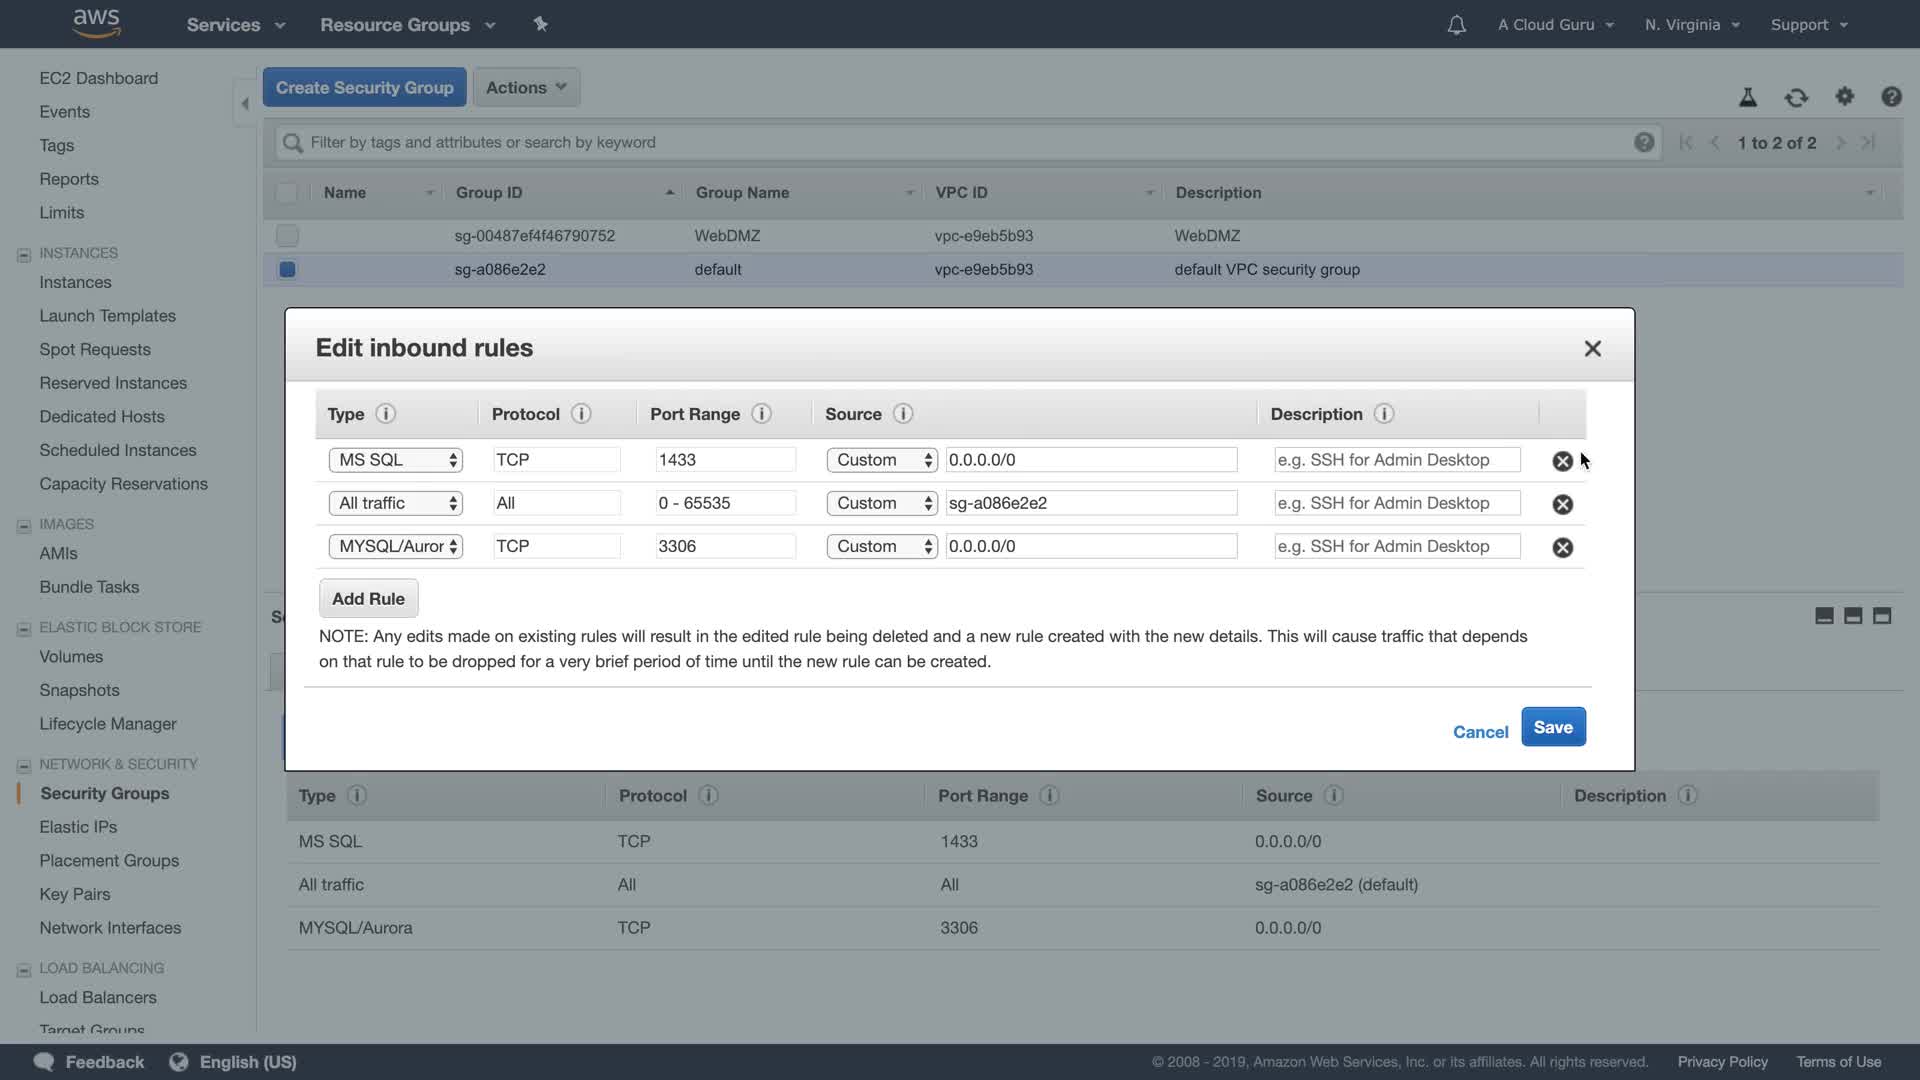Click the Add Rule button

click(x=368, y=599)
